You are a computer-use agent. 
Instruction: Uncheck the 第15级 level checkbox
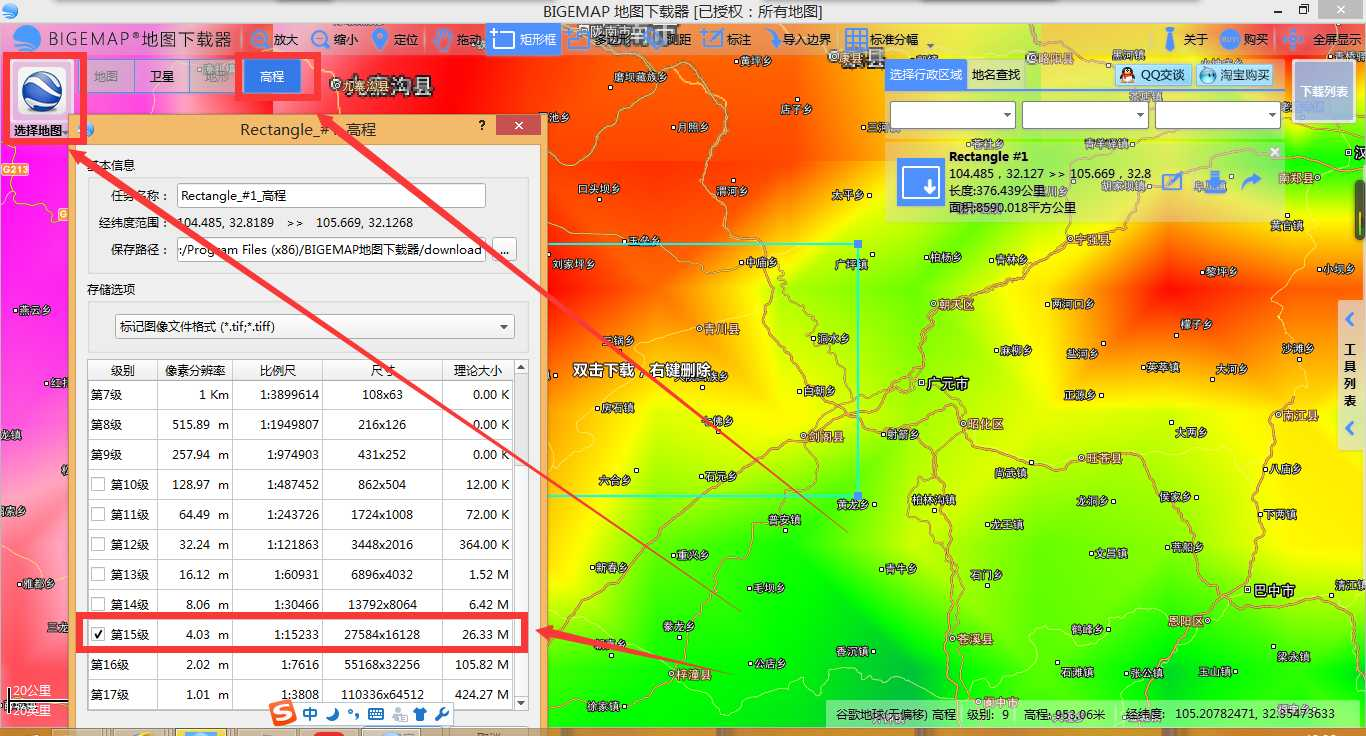pos(98,634)
